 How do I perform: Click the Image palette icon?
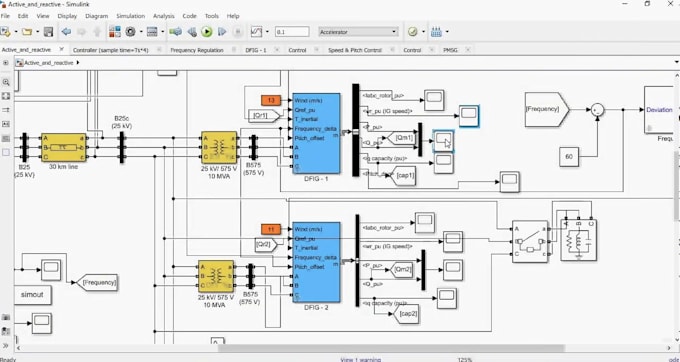coord(6,138)
